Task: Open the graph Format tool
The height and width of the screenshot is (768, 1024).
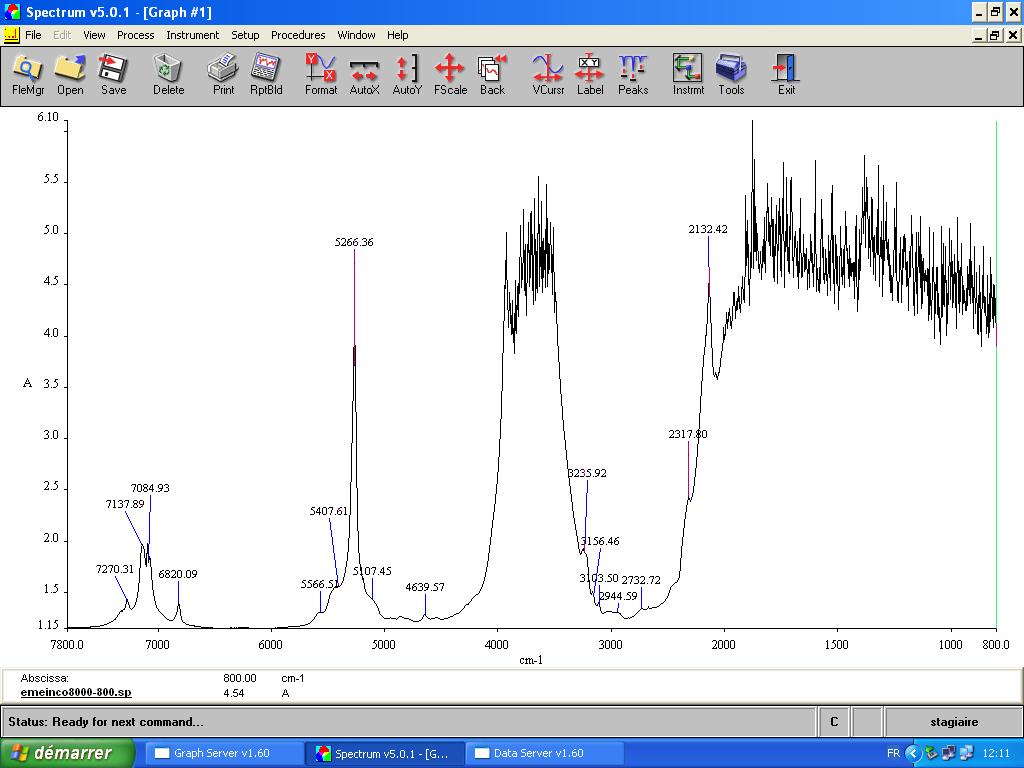Action: (x=321, y=75)
